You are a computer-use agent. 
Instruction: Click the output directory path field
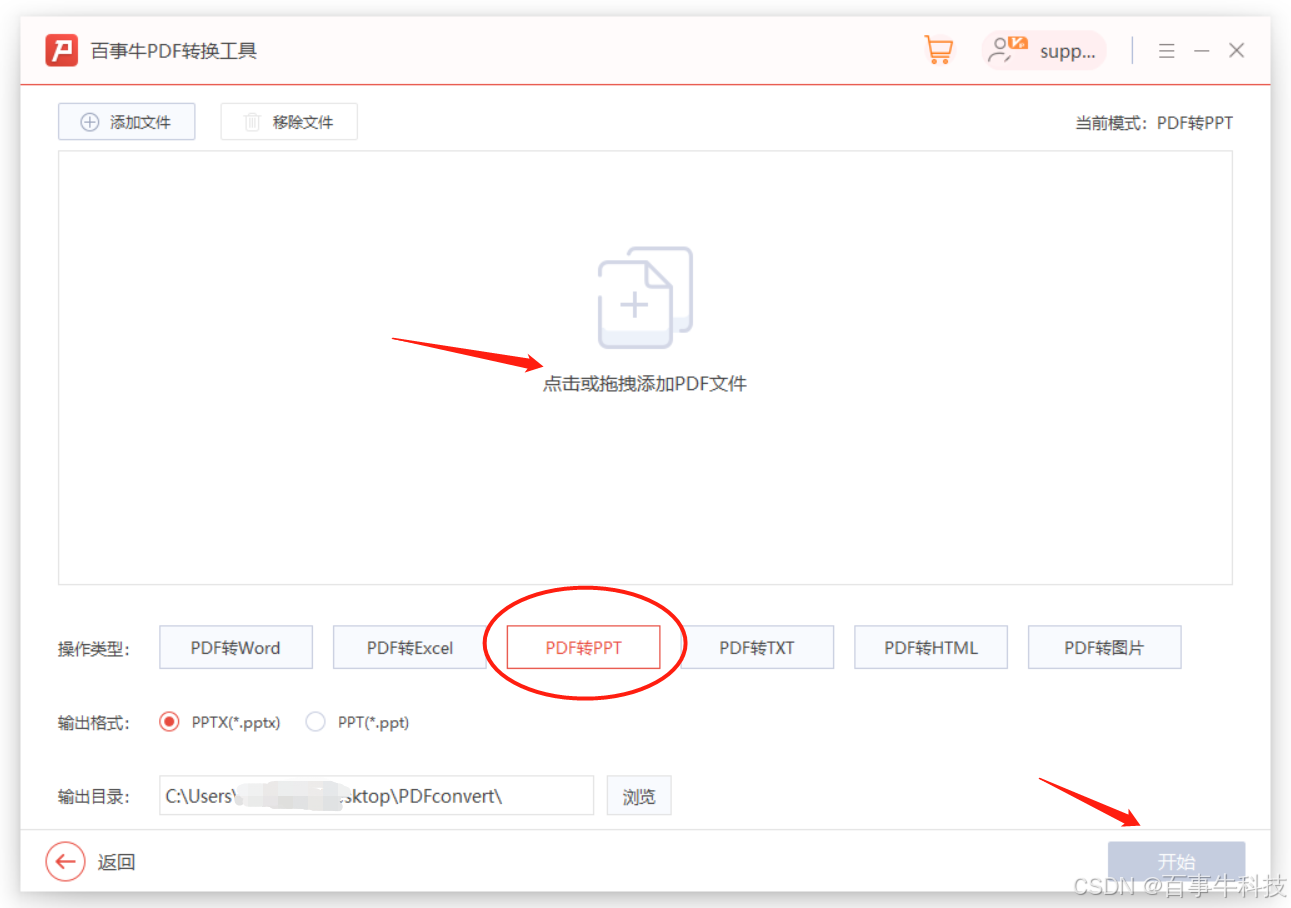coord(376,796)
